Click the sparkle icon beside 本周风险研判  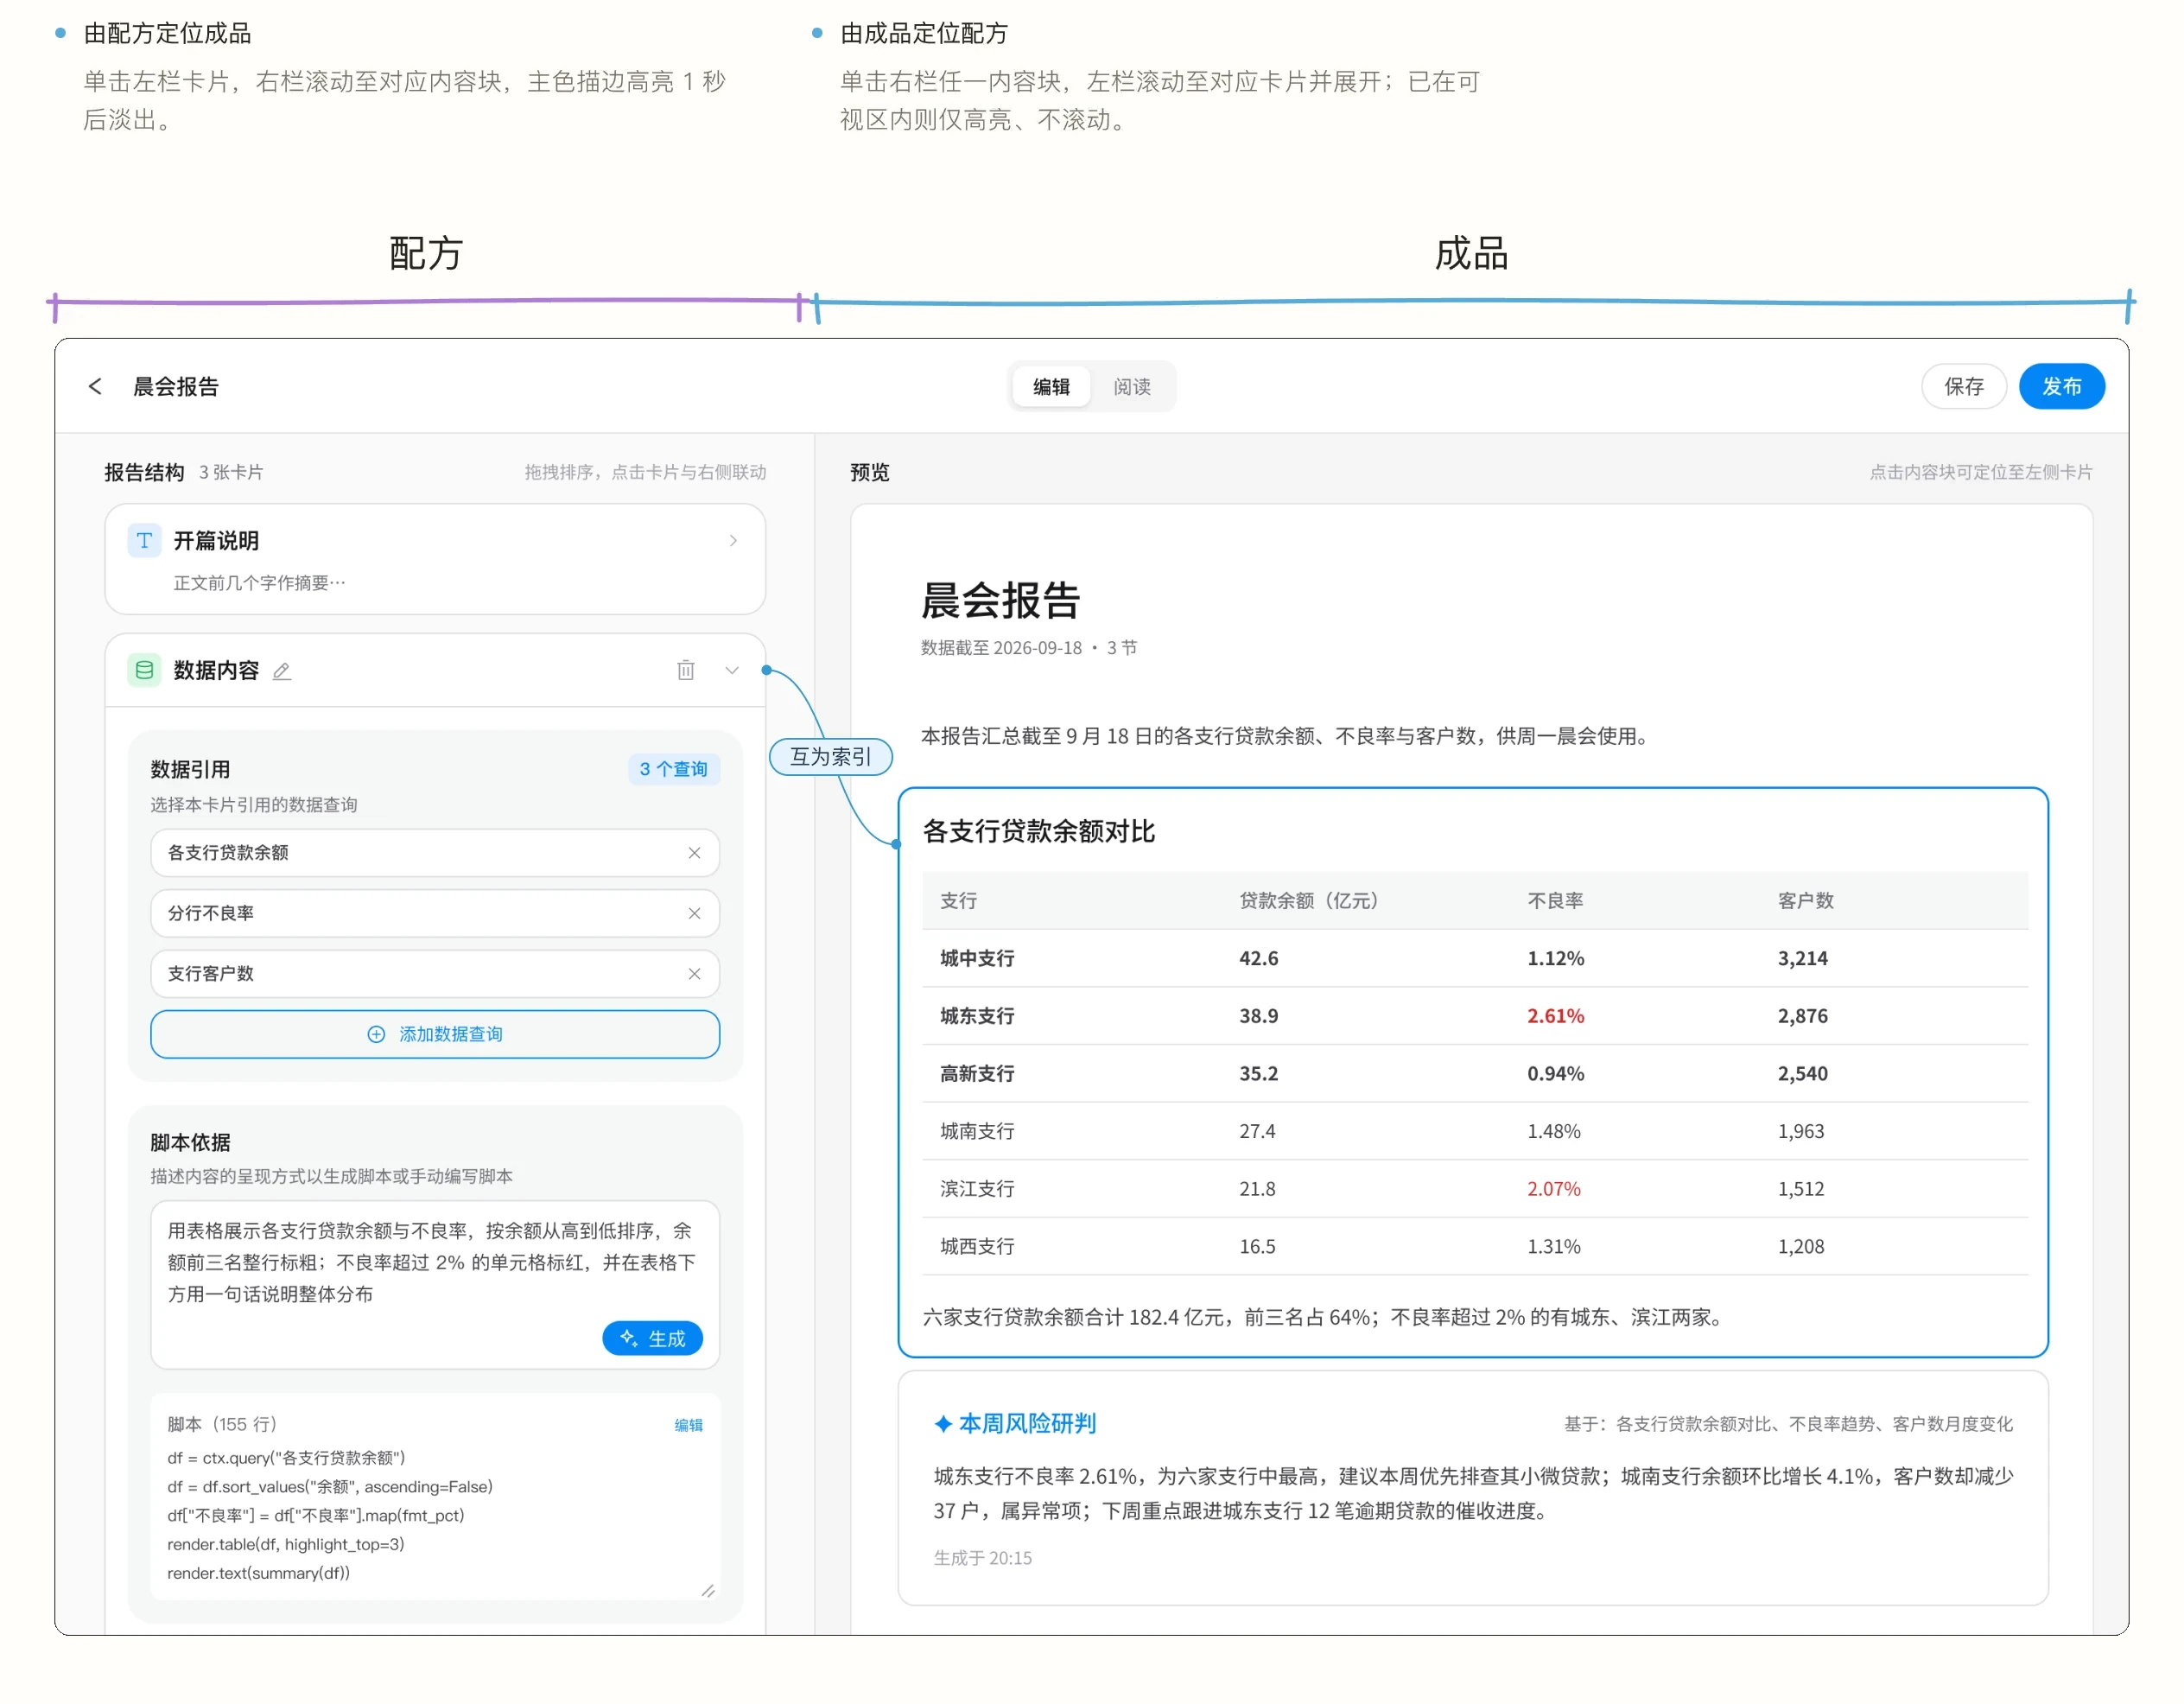pyautogui.click(x=943, y=1423)
